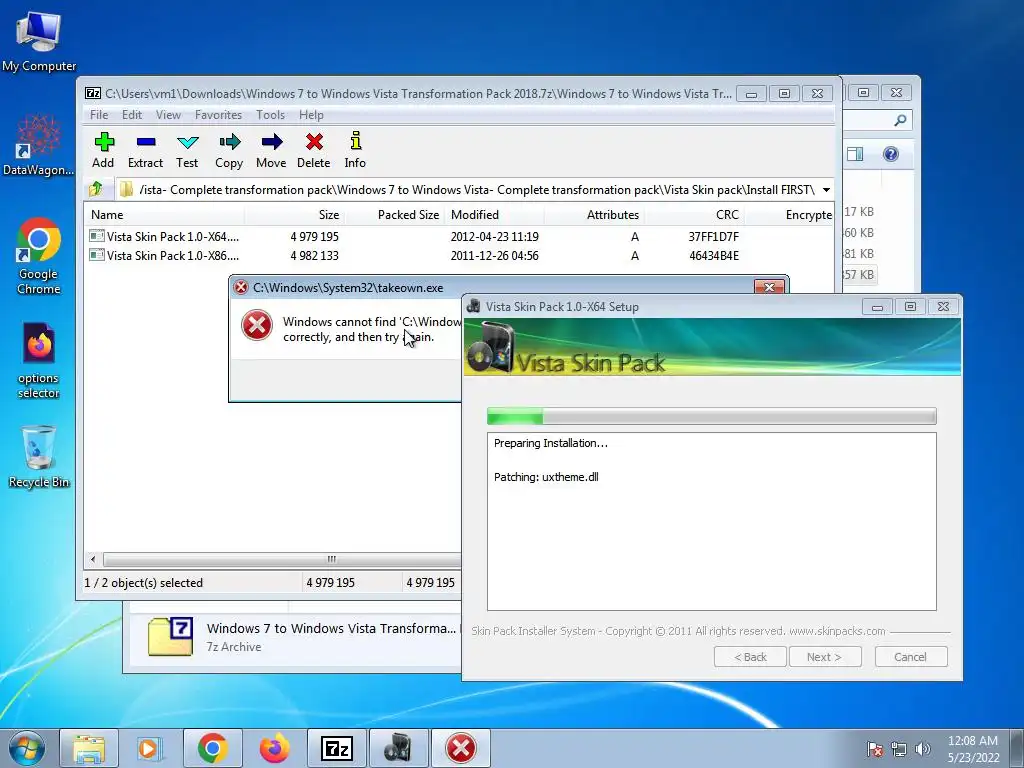Switch to Skin Pack setup taskbar button
Image resolution: width=1024 pixels, height=768 pixels.
pyautogui.click(x=398, y=748)
